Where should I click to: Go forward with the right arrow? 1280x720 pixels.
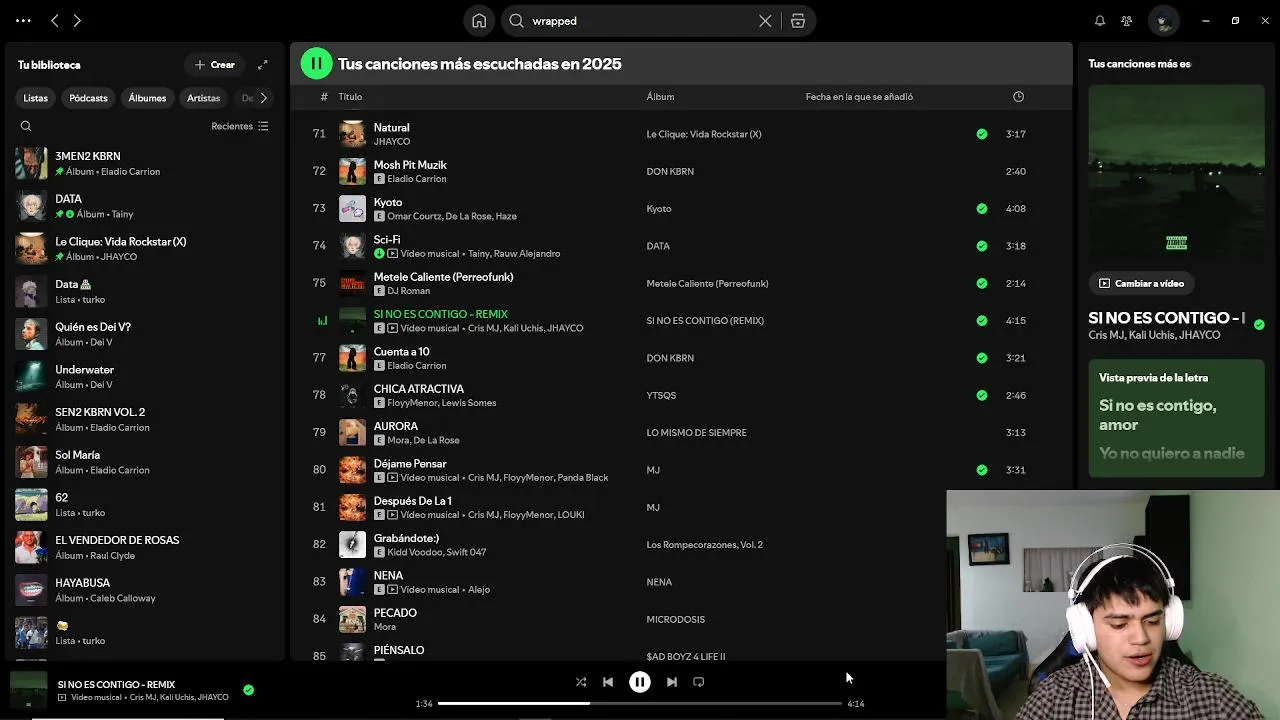[77, 20]
